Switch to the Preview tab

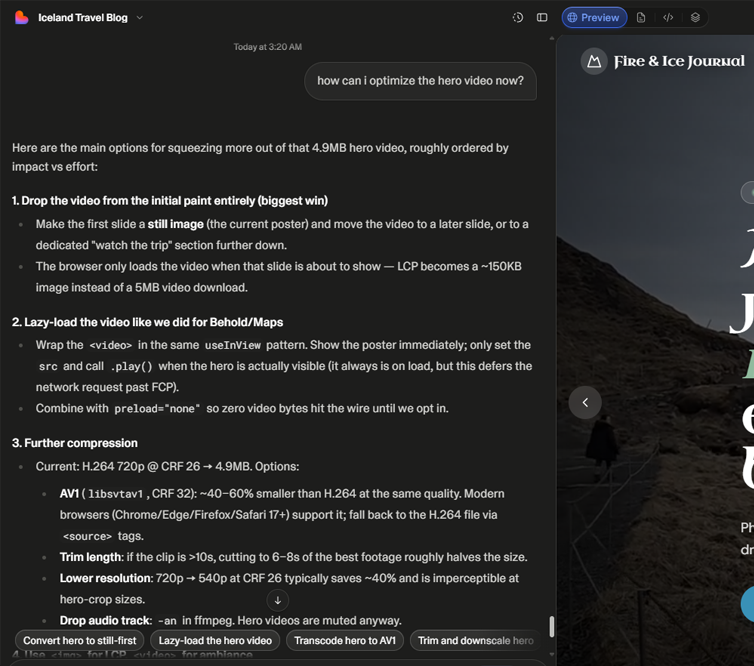tap(594, 18)
